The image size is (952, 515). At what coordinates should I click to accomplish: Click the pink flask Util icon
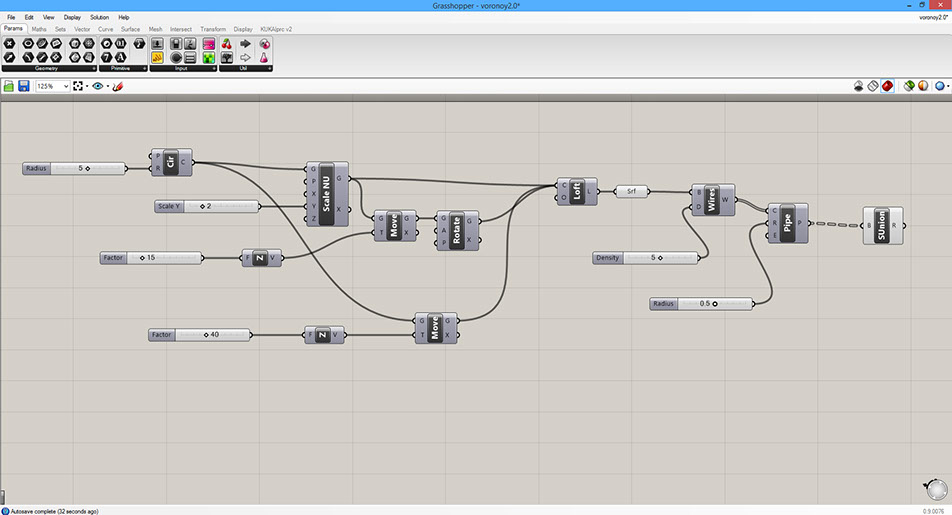point(264,58)
